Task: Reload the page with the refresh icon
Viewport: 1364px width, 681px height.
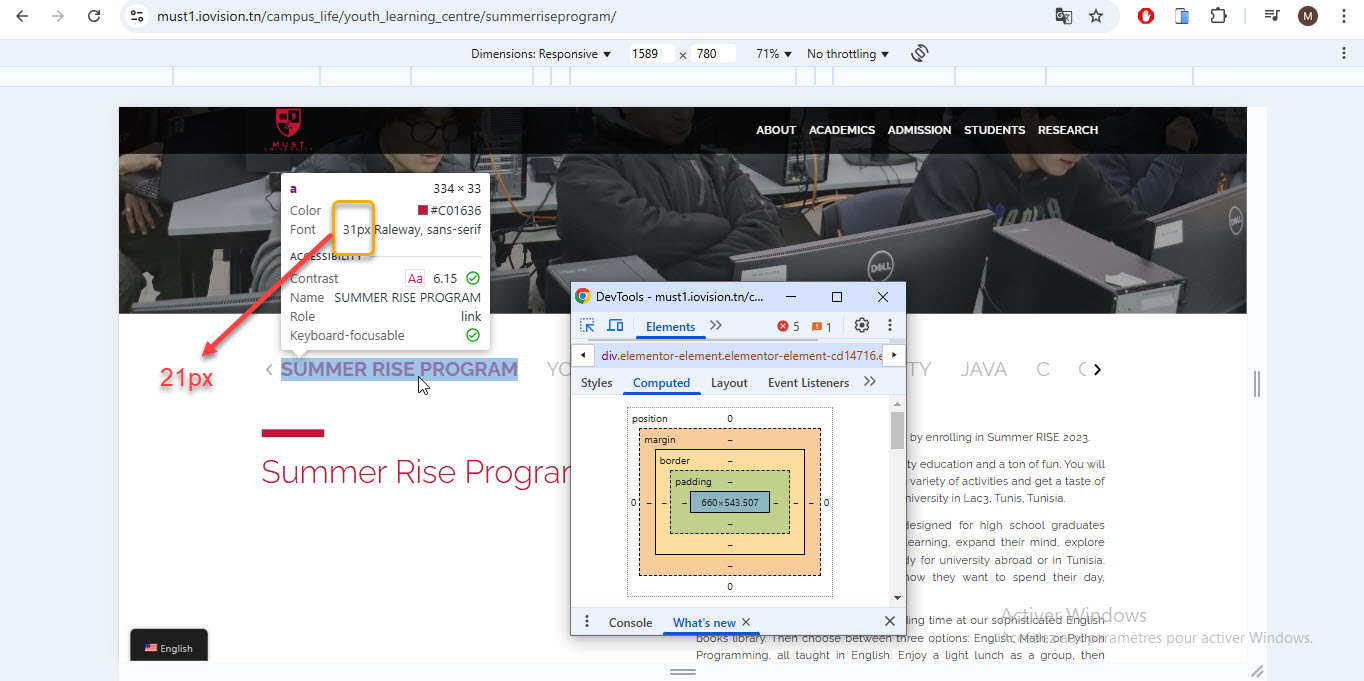Action: tap(94, 16)
